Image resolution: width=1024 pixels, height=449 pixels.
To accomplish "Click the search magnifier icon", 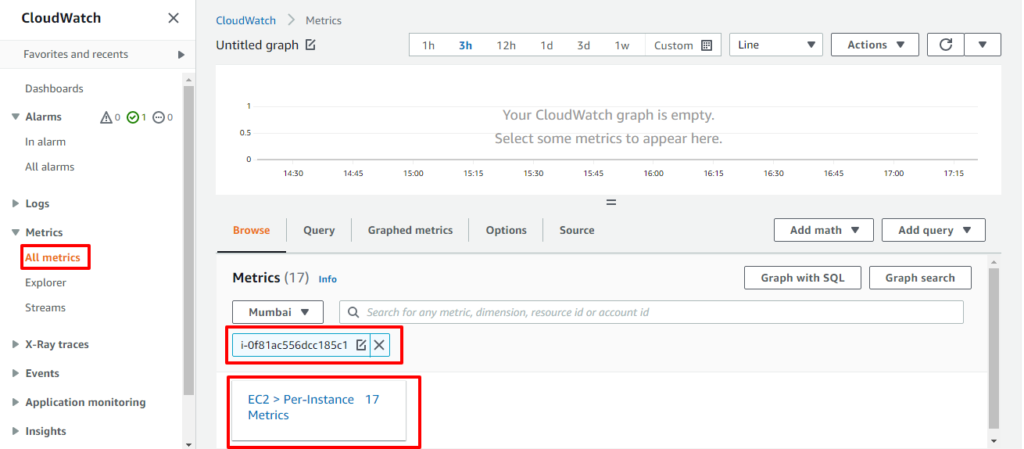I will pyautogui.click(x=353, y=312).
